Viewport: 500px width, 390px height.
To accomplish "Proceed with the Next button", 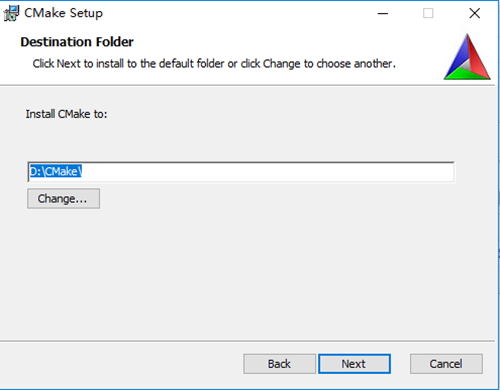I will [x=354, y=364].
